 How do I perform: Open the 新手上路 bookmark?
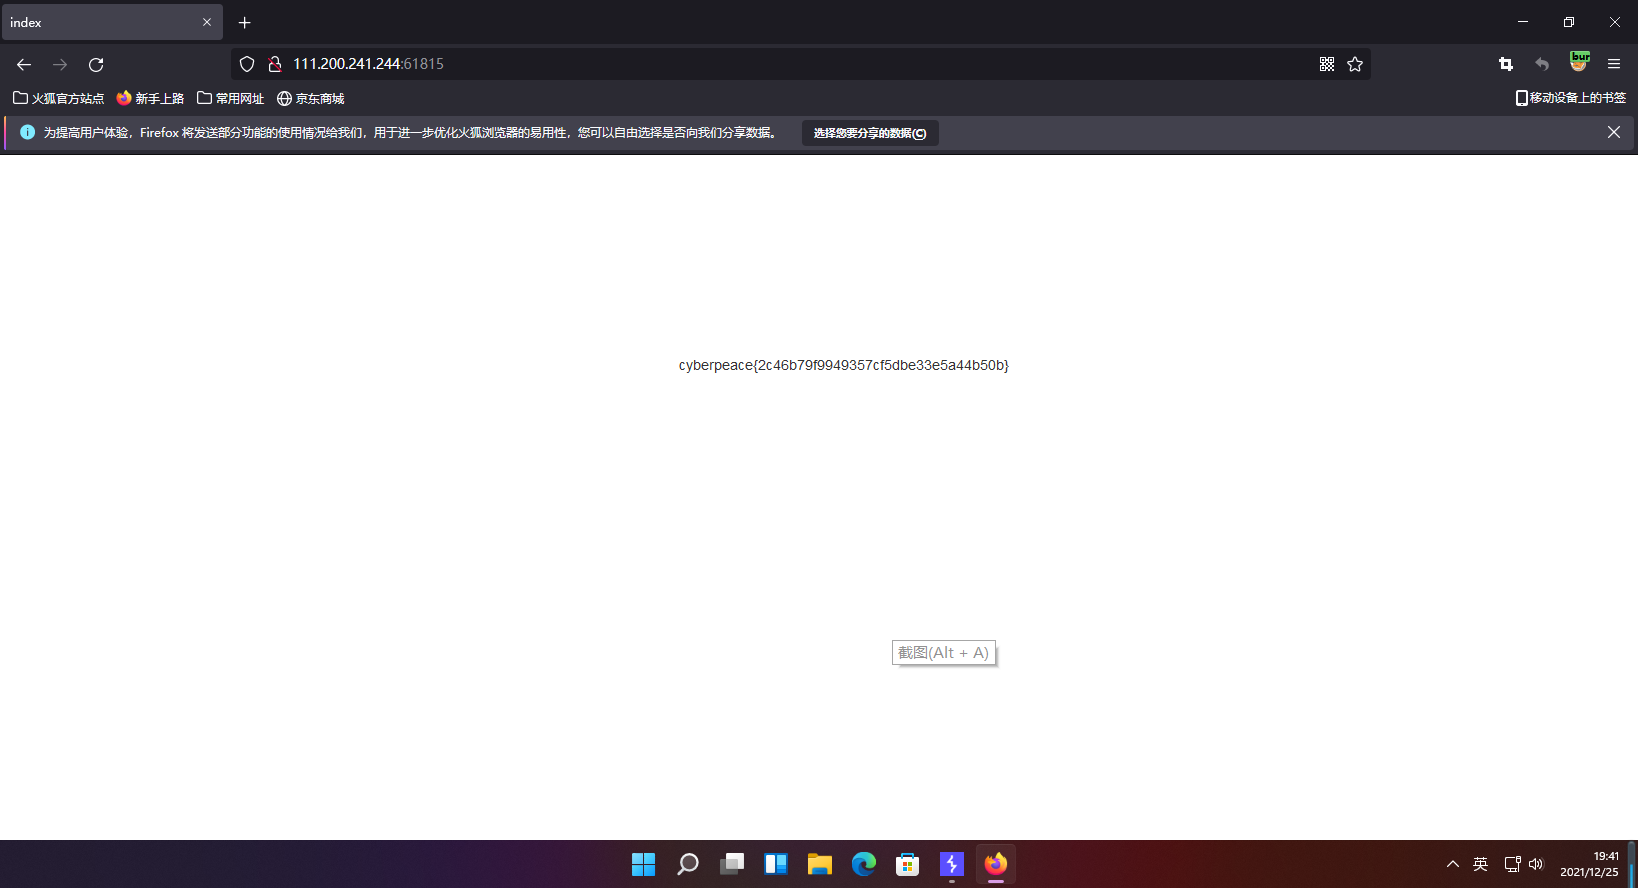coord(150,98)
